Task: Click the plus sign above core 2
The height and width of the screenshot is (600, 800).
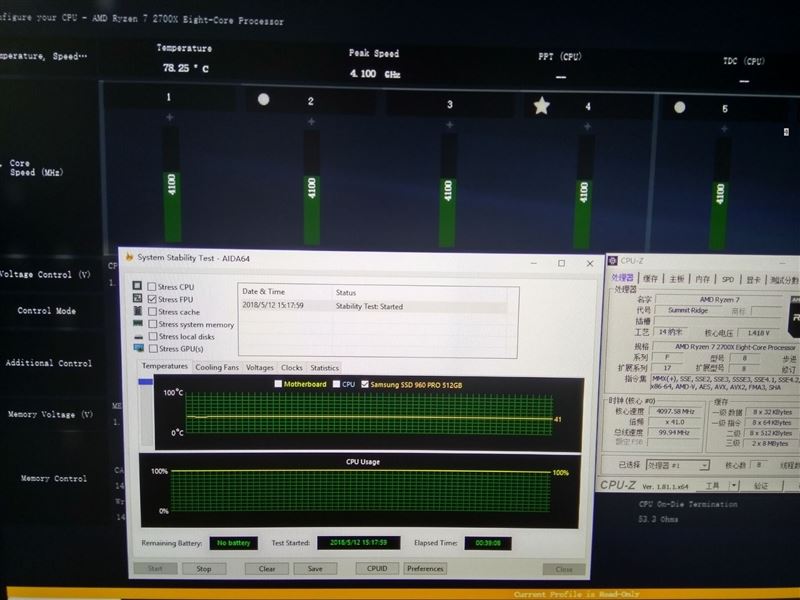Action: tap(311, 121)
